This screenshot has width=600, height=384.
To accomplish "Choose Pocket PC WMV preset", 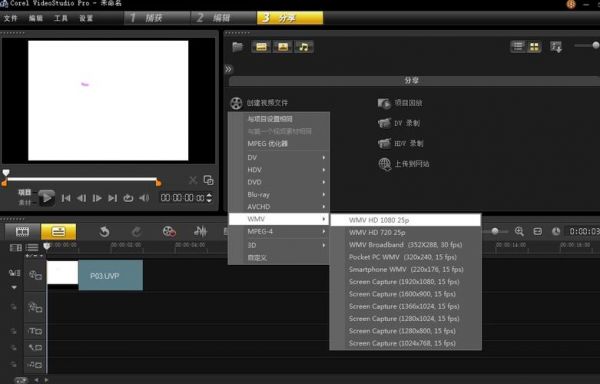I will [405, 257].
